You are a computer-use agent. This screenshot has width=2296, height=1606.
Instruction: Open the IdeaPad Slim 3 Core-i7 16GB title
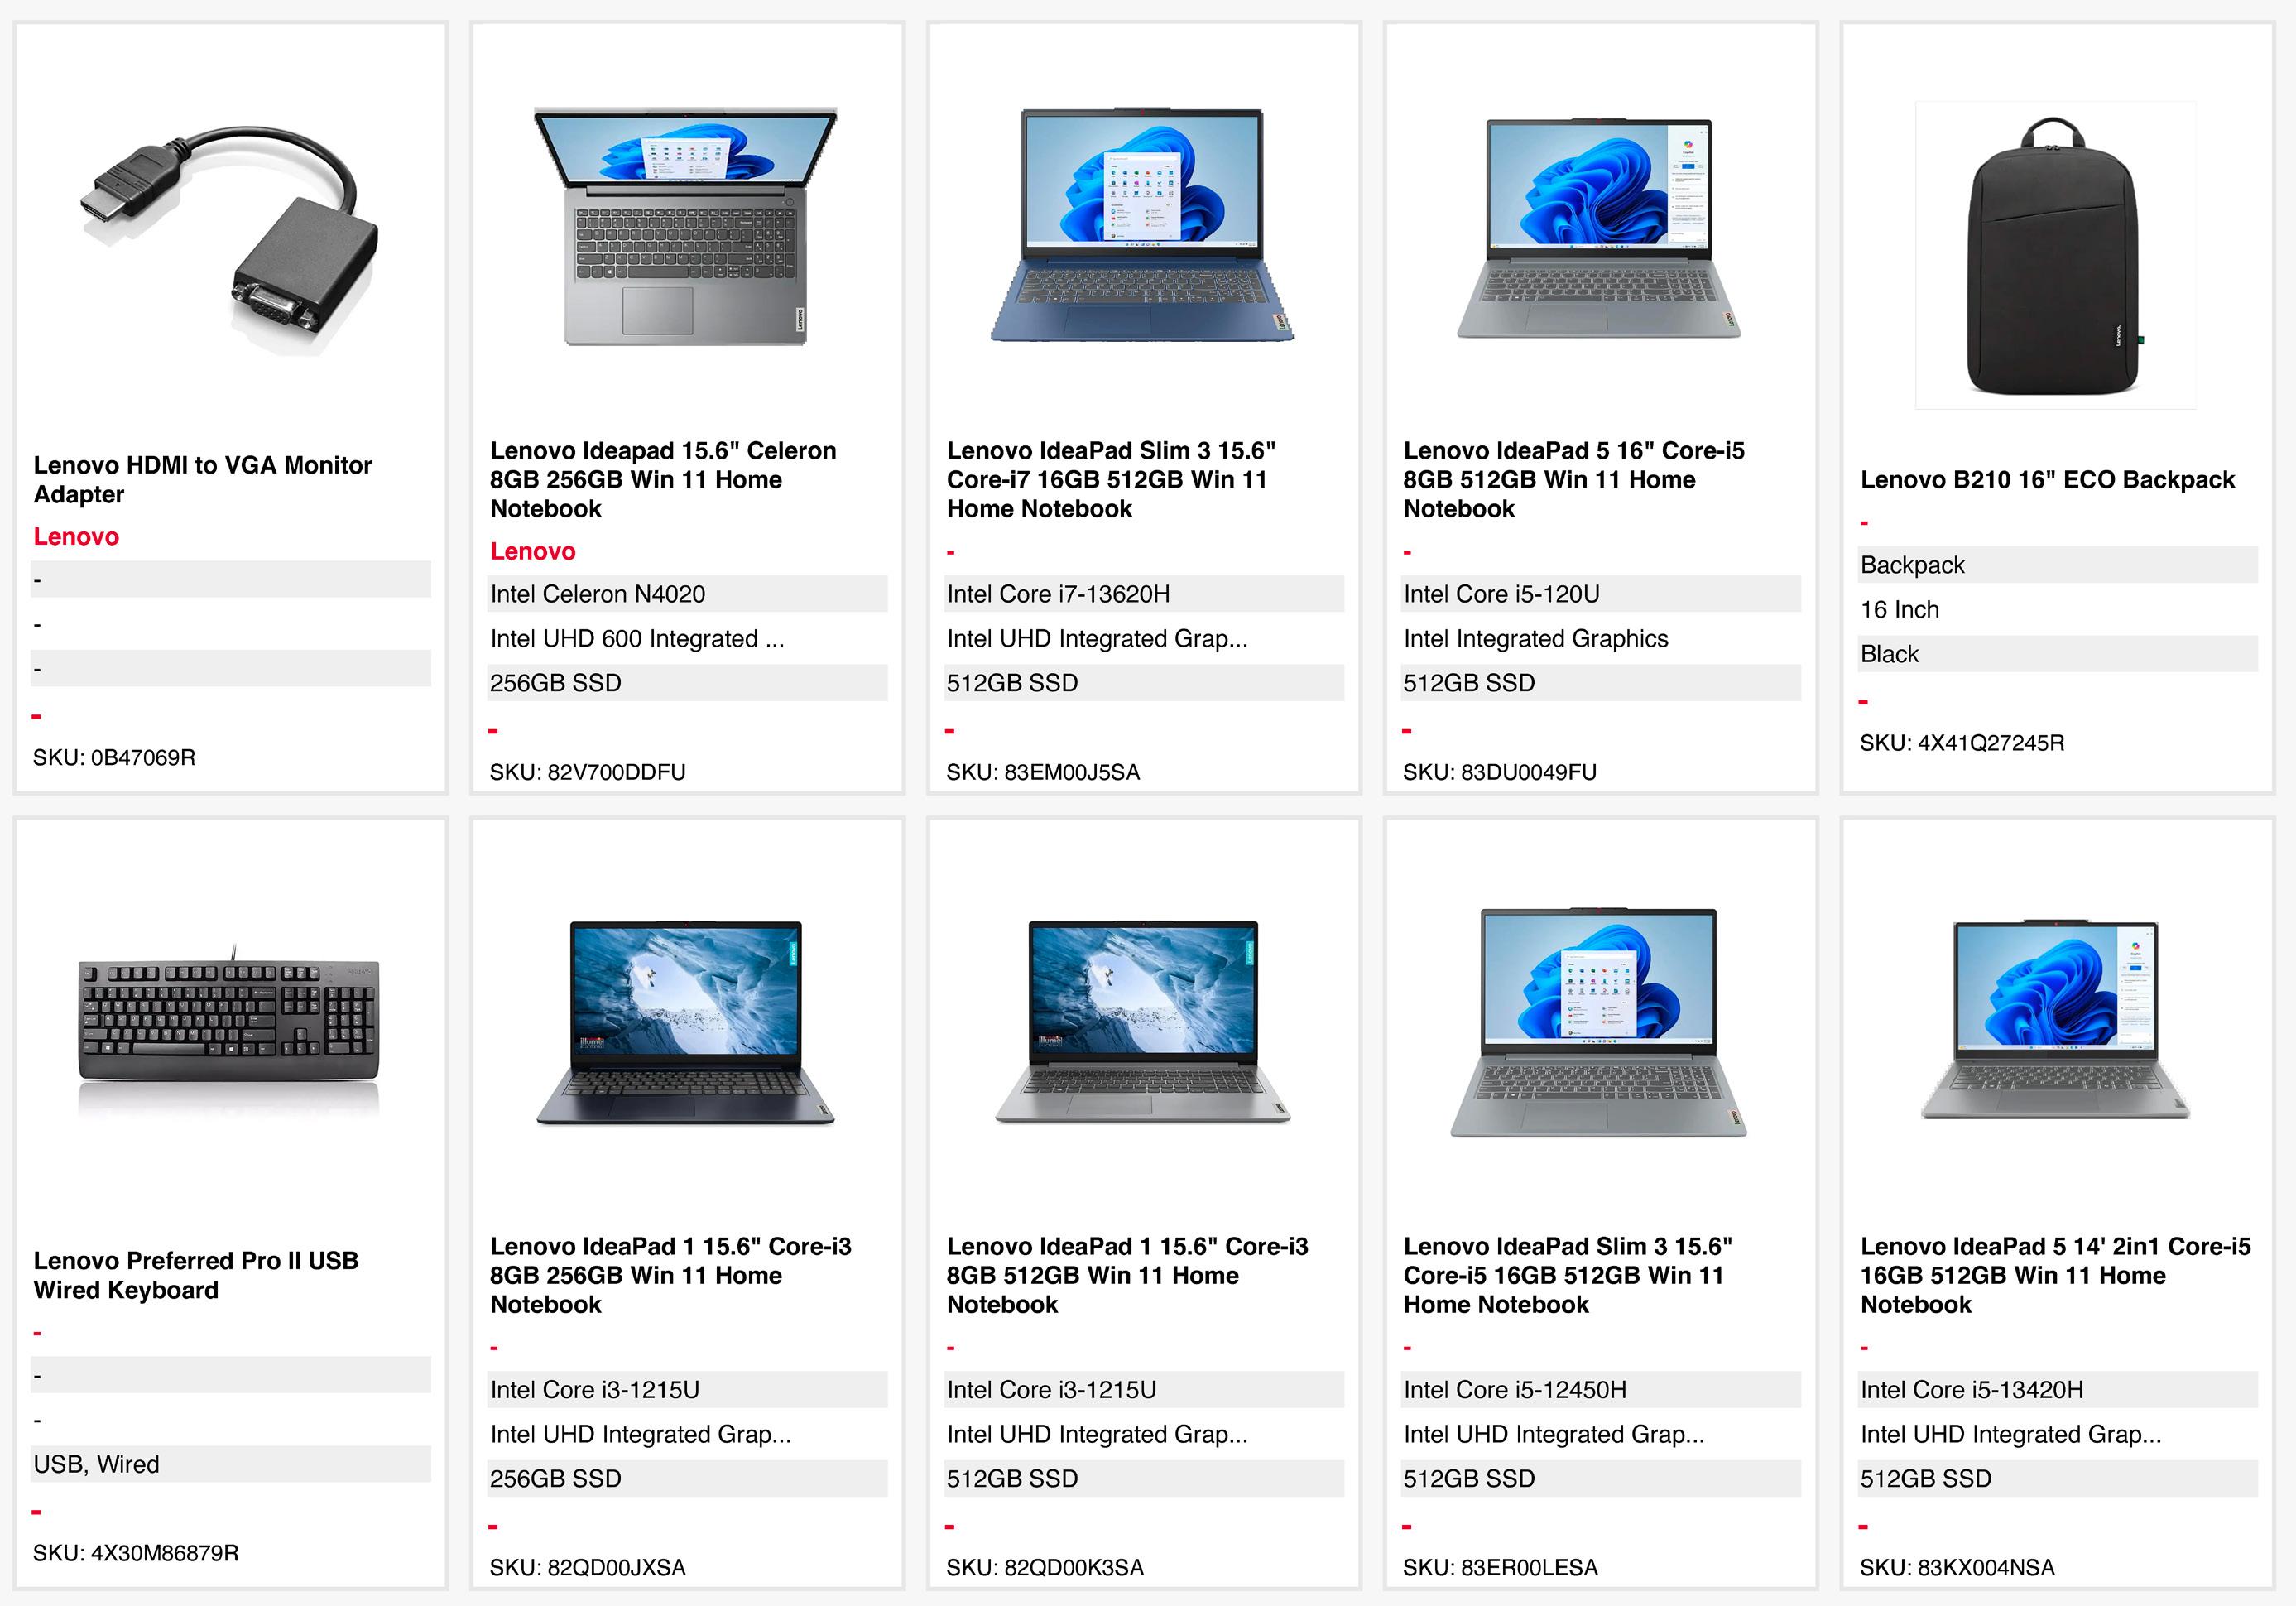point(1110,479)
